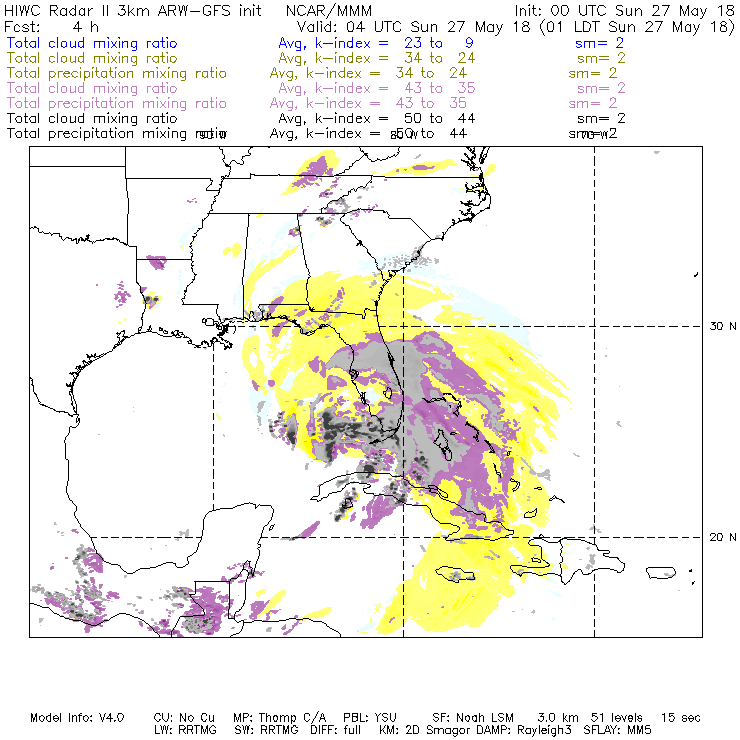Click the 'HIWC Radar II 3km ARW-GFS init' title
This screenshot has width=740, height=740.
pos(133,10)
